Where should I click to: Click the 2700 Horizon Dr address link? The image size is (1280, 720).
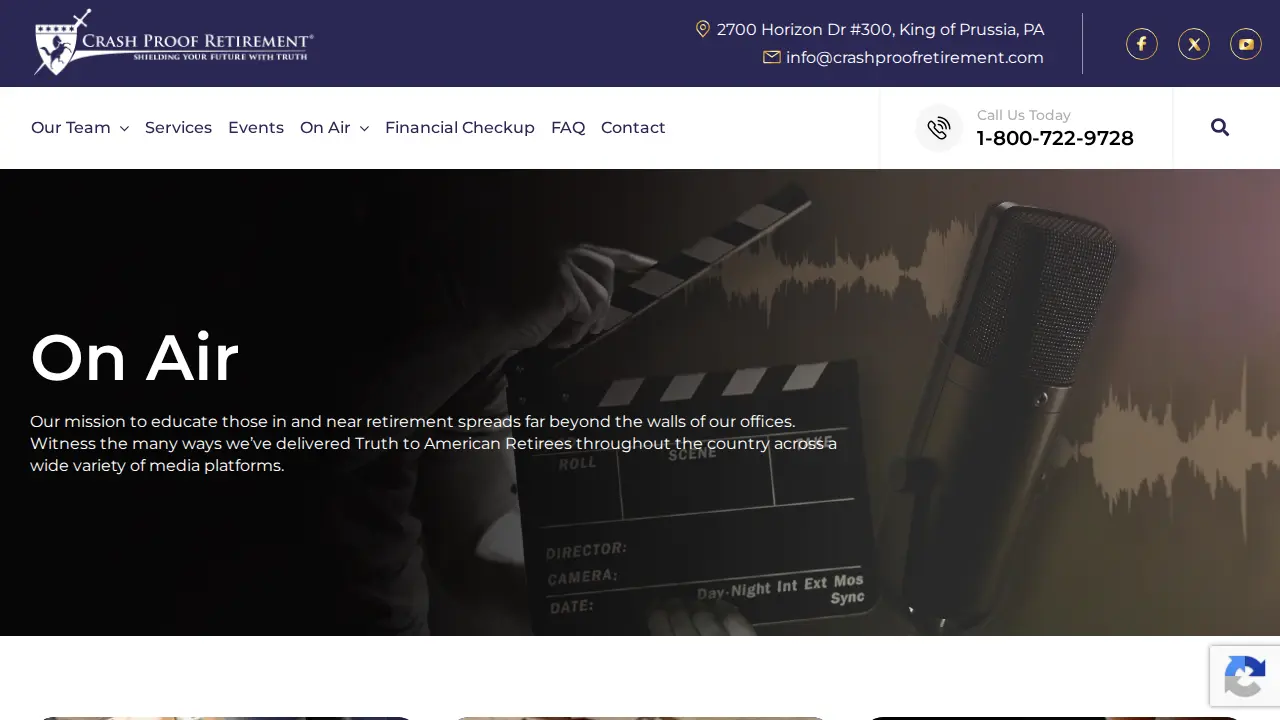tap(881, 29)
